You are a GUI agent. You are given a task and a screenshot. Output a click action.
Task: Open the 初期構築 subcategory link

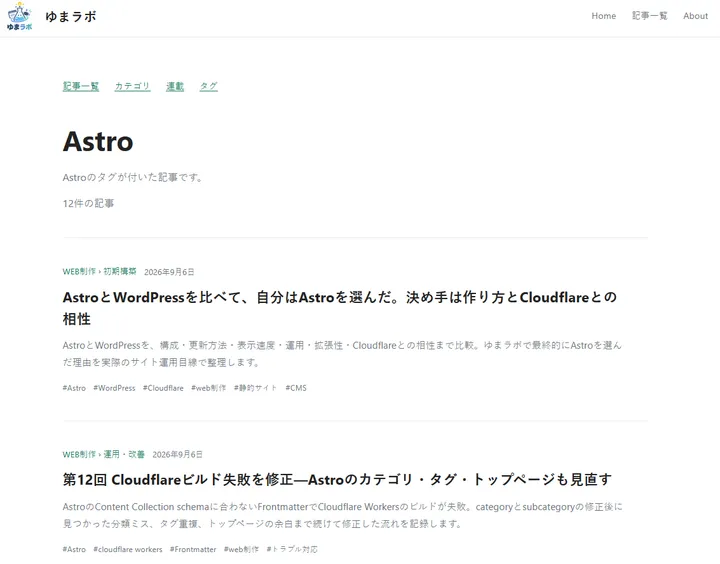tap(120, 271)
